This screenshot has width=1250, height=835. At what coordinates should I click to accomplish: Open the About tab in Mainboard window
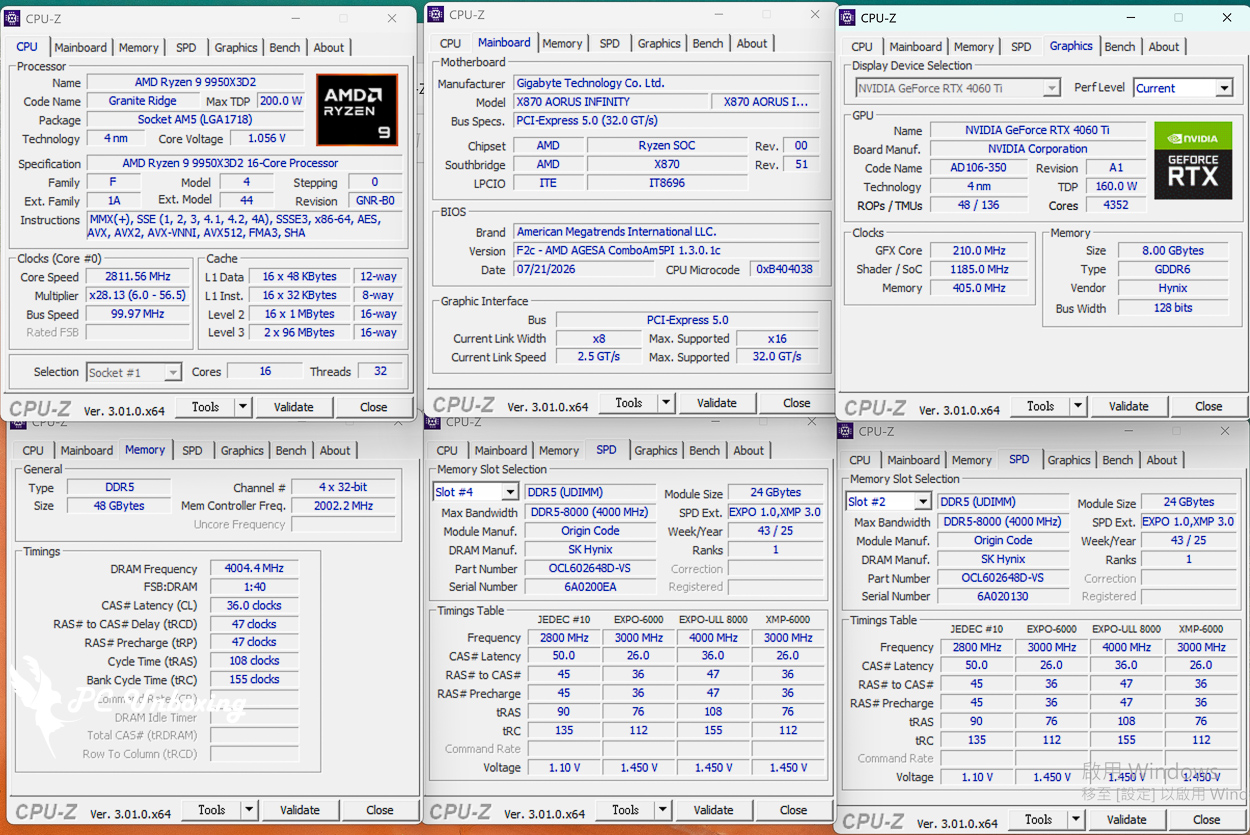point(752,43)
